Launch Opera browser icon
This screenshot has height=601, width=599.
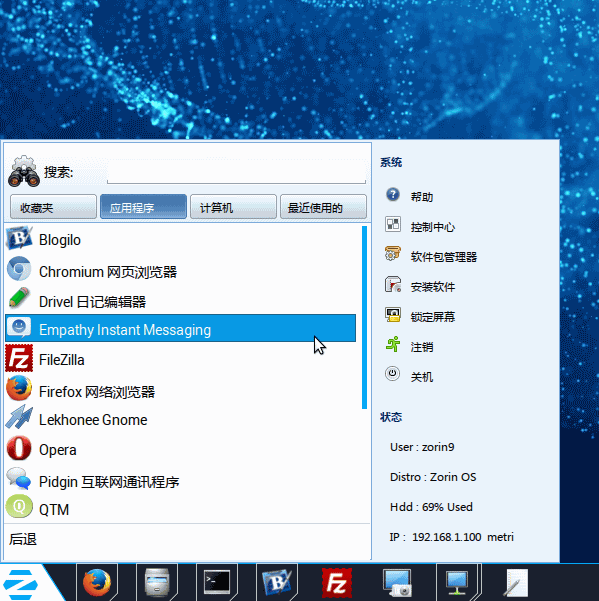[x=19, y=448]
